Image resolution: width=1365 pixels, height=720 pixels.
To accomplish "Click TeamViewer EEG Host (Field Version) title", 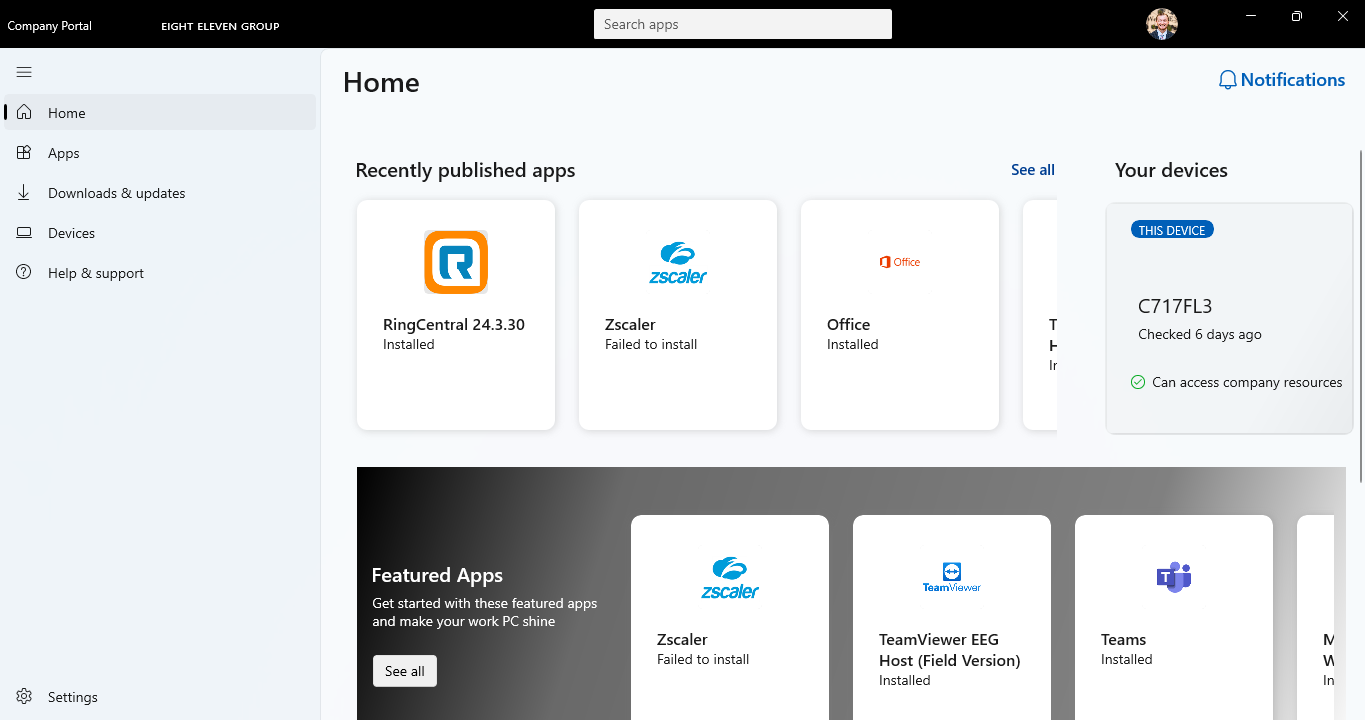I will click(x=950, y=650).
